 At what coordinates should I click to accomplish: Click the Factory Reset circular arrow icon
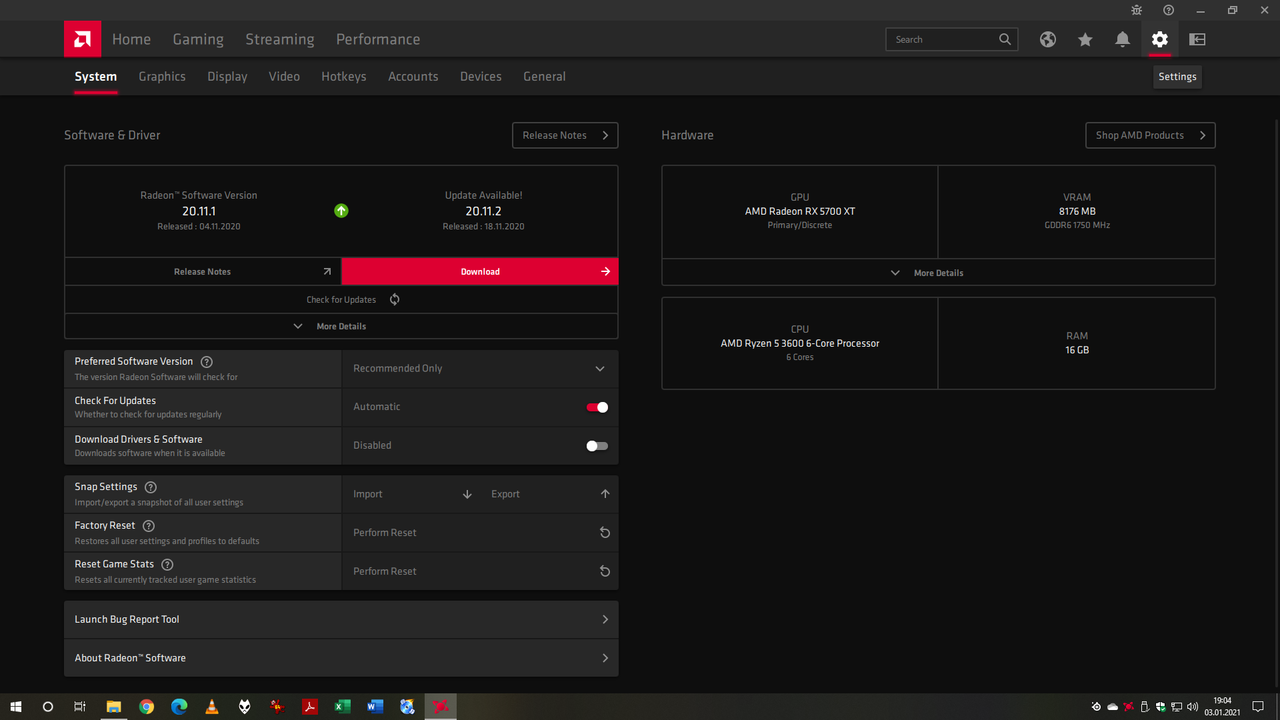click(x=604, y=533)
